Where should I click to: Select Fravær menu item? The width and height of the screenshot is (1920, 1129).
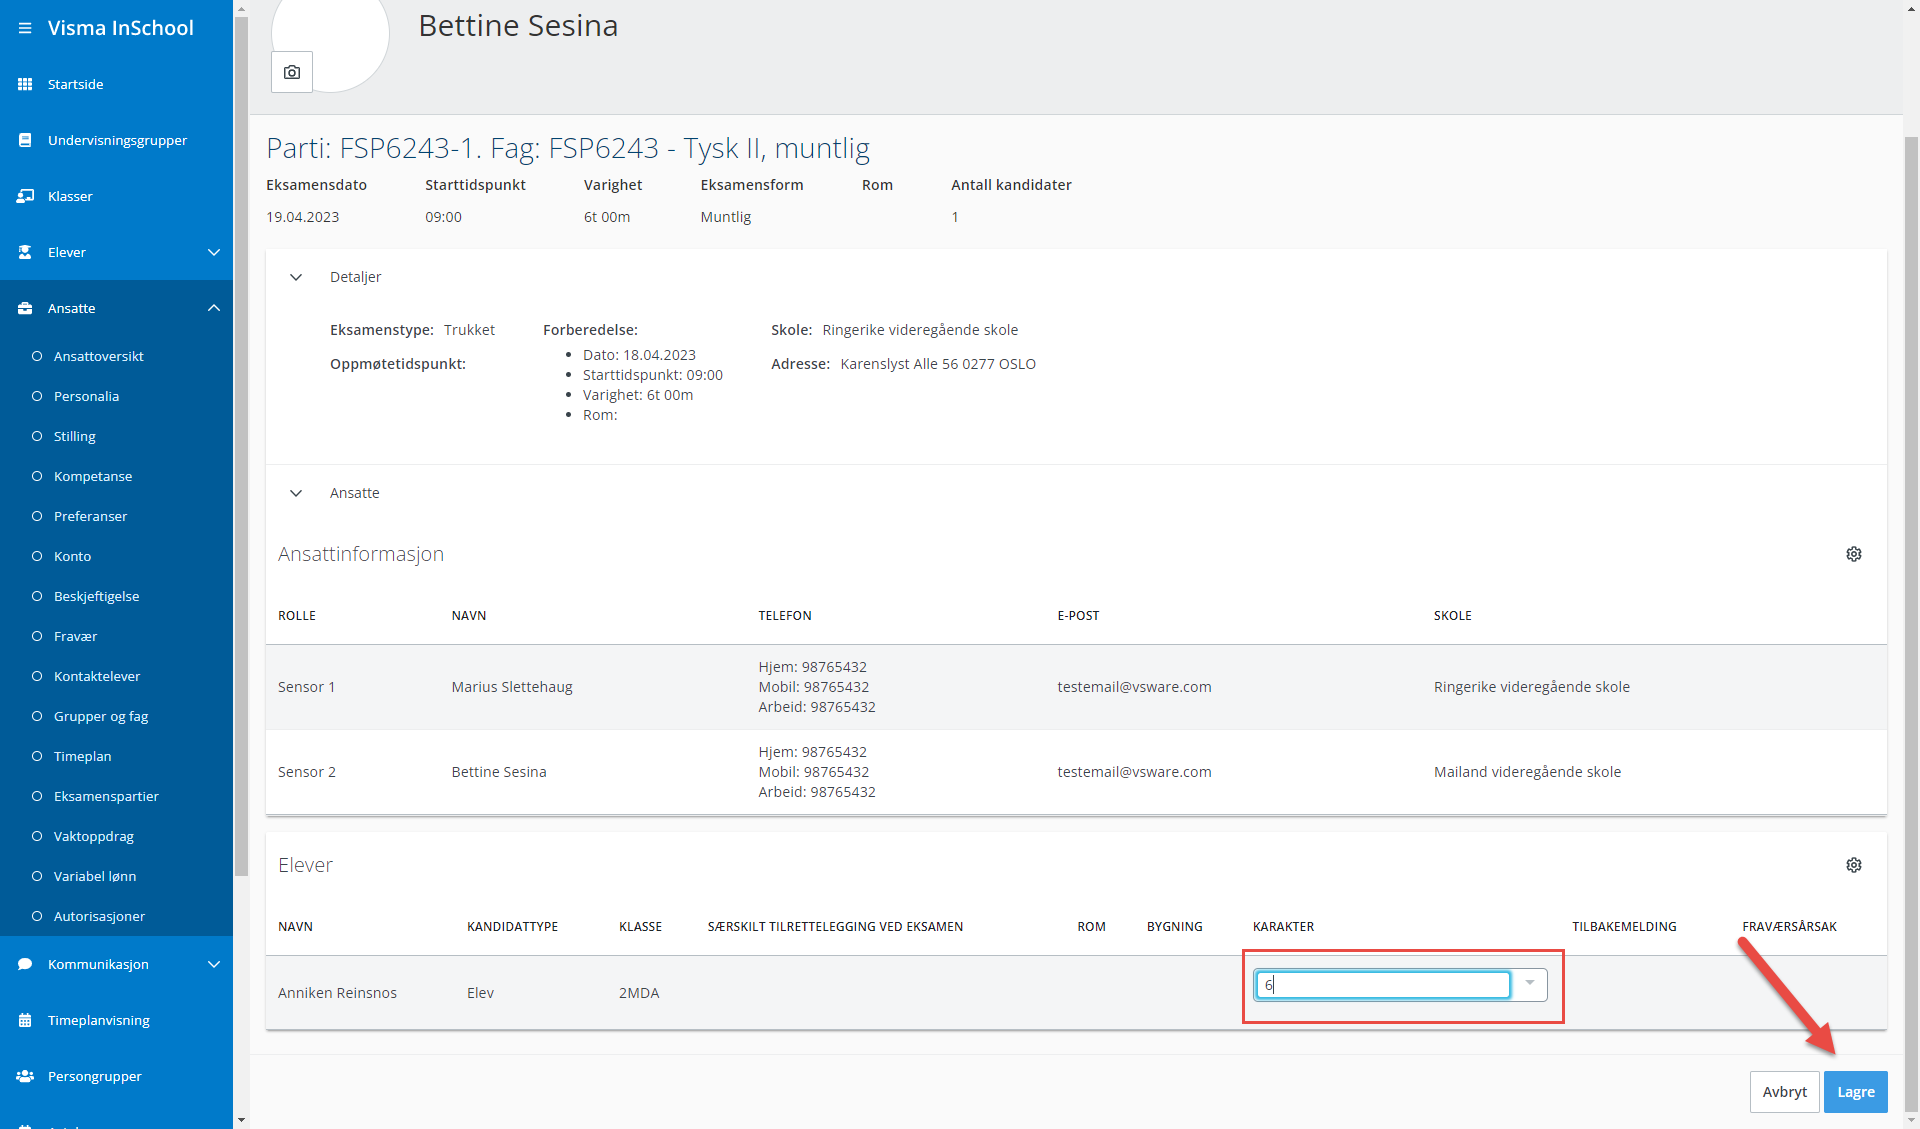75,636
